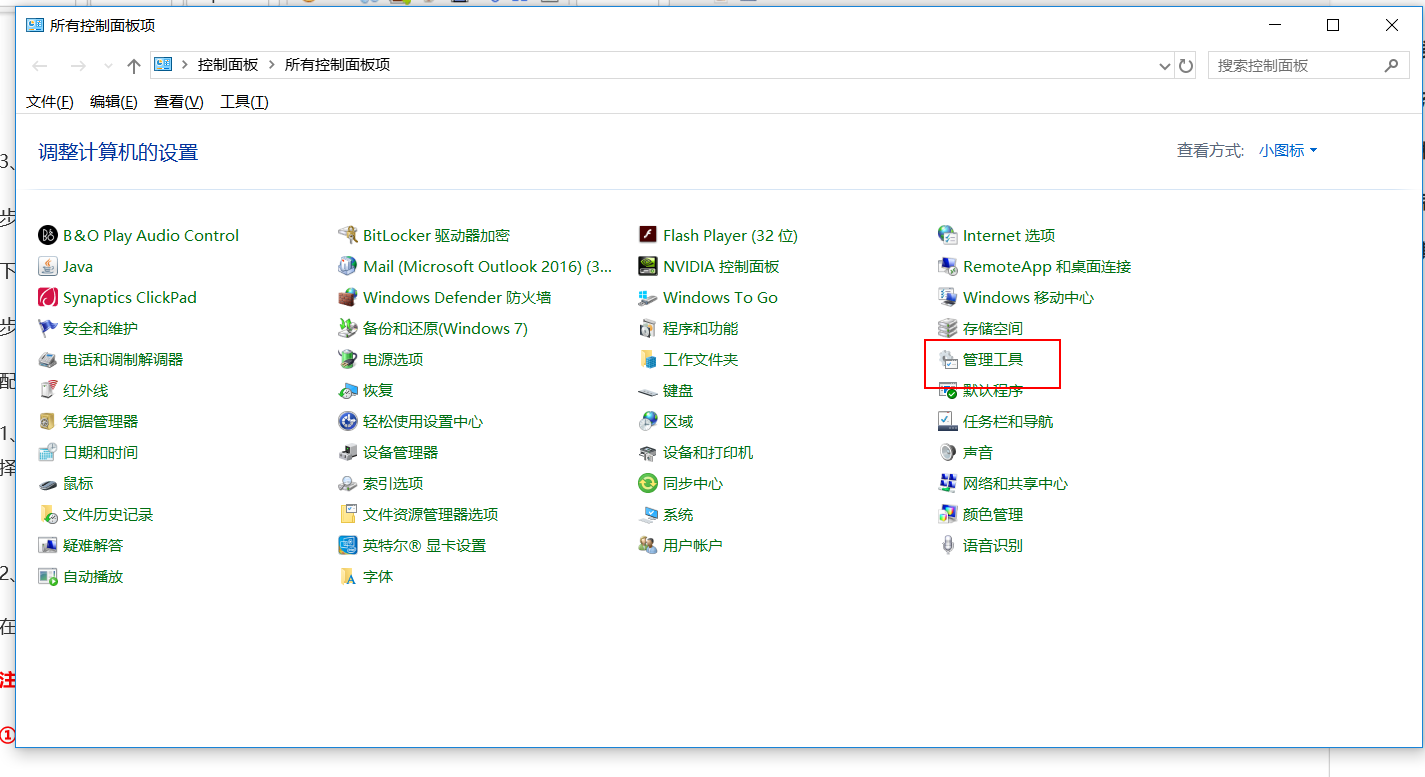Open the 语音识别 link

coord(993,546)
